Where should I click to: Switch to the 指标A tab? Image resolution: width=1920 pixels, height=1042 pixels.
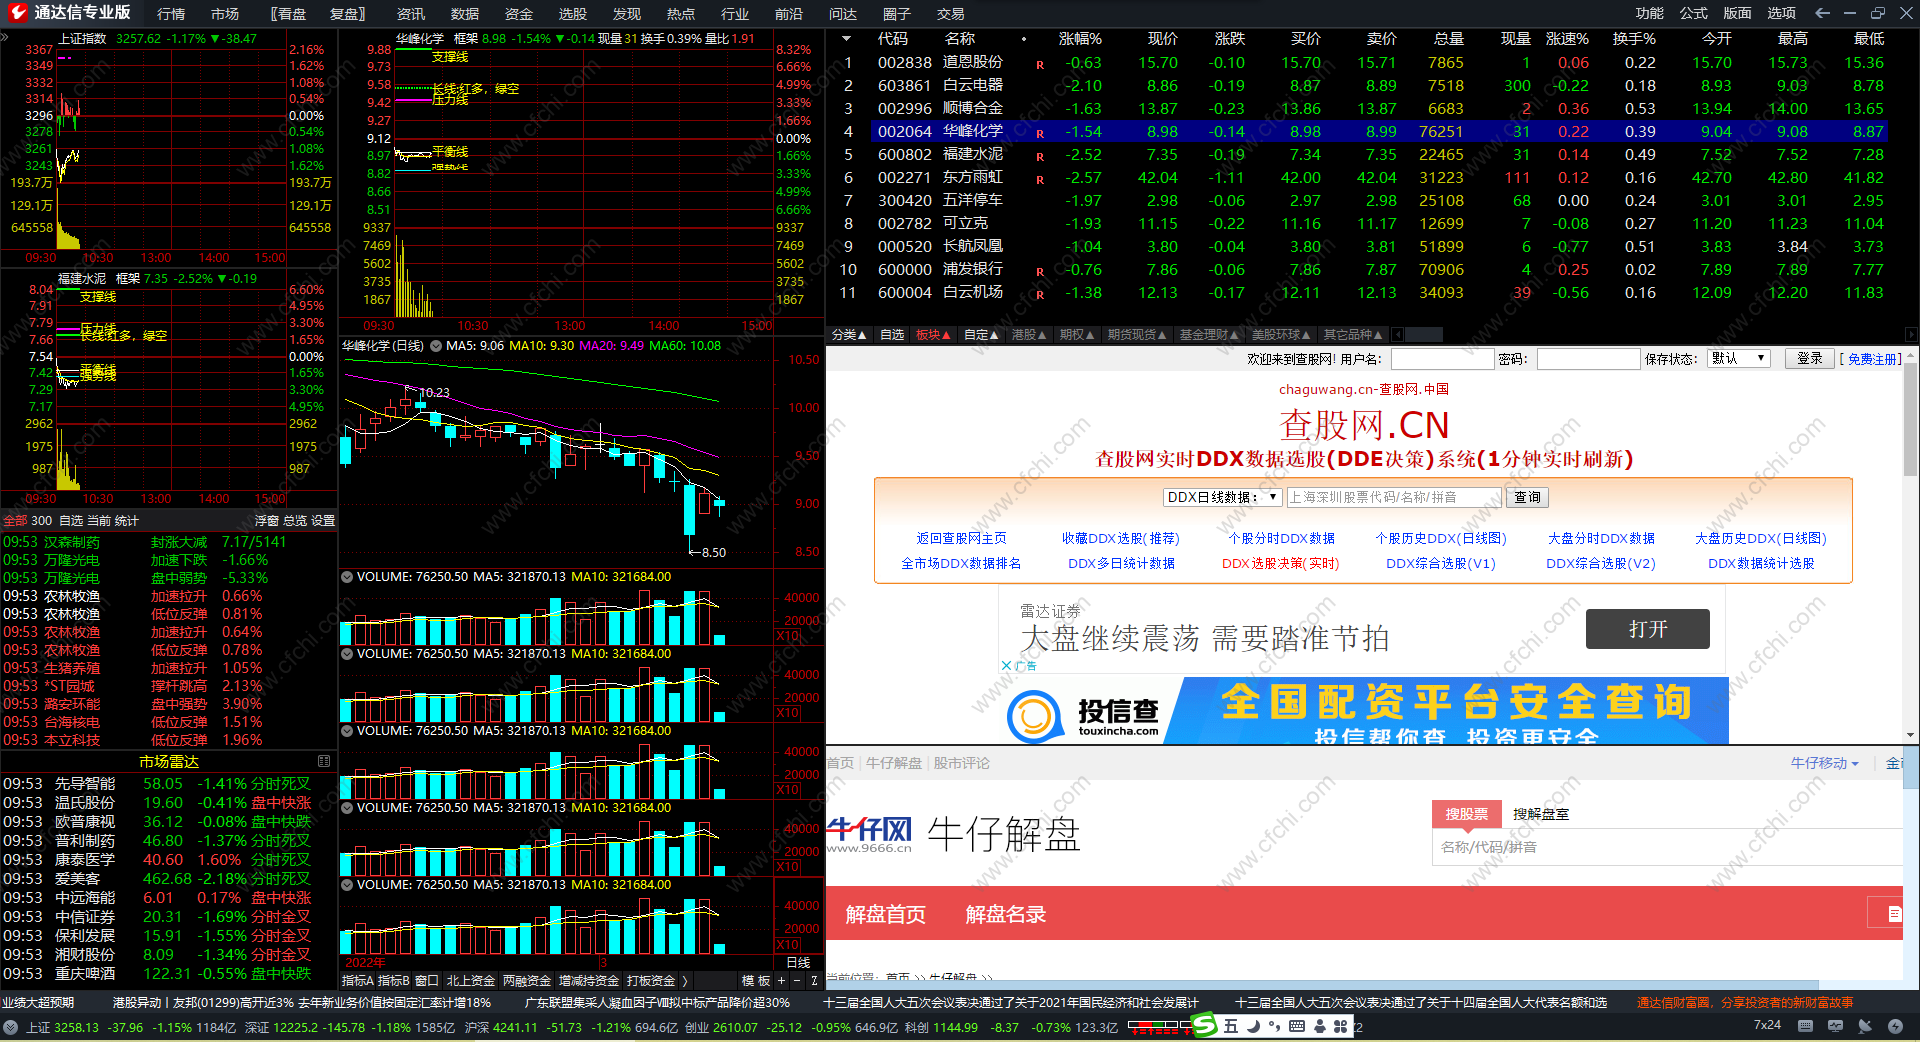tap(358, 981)
